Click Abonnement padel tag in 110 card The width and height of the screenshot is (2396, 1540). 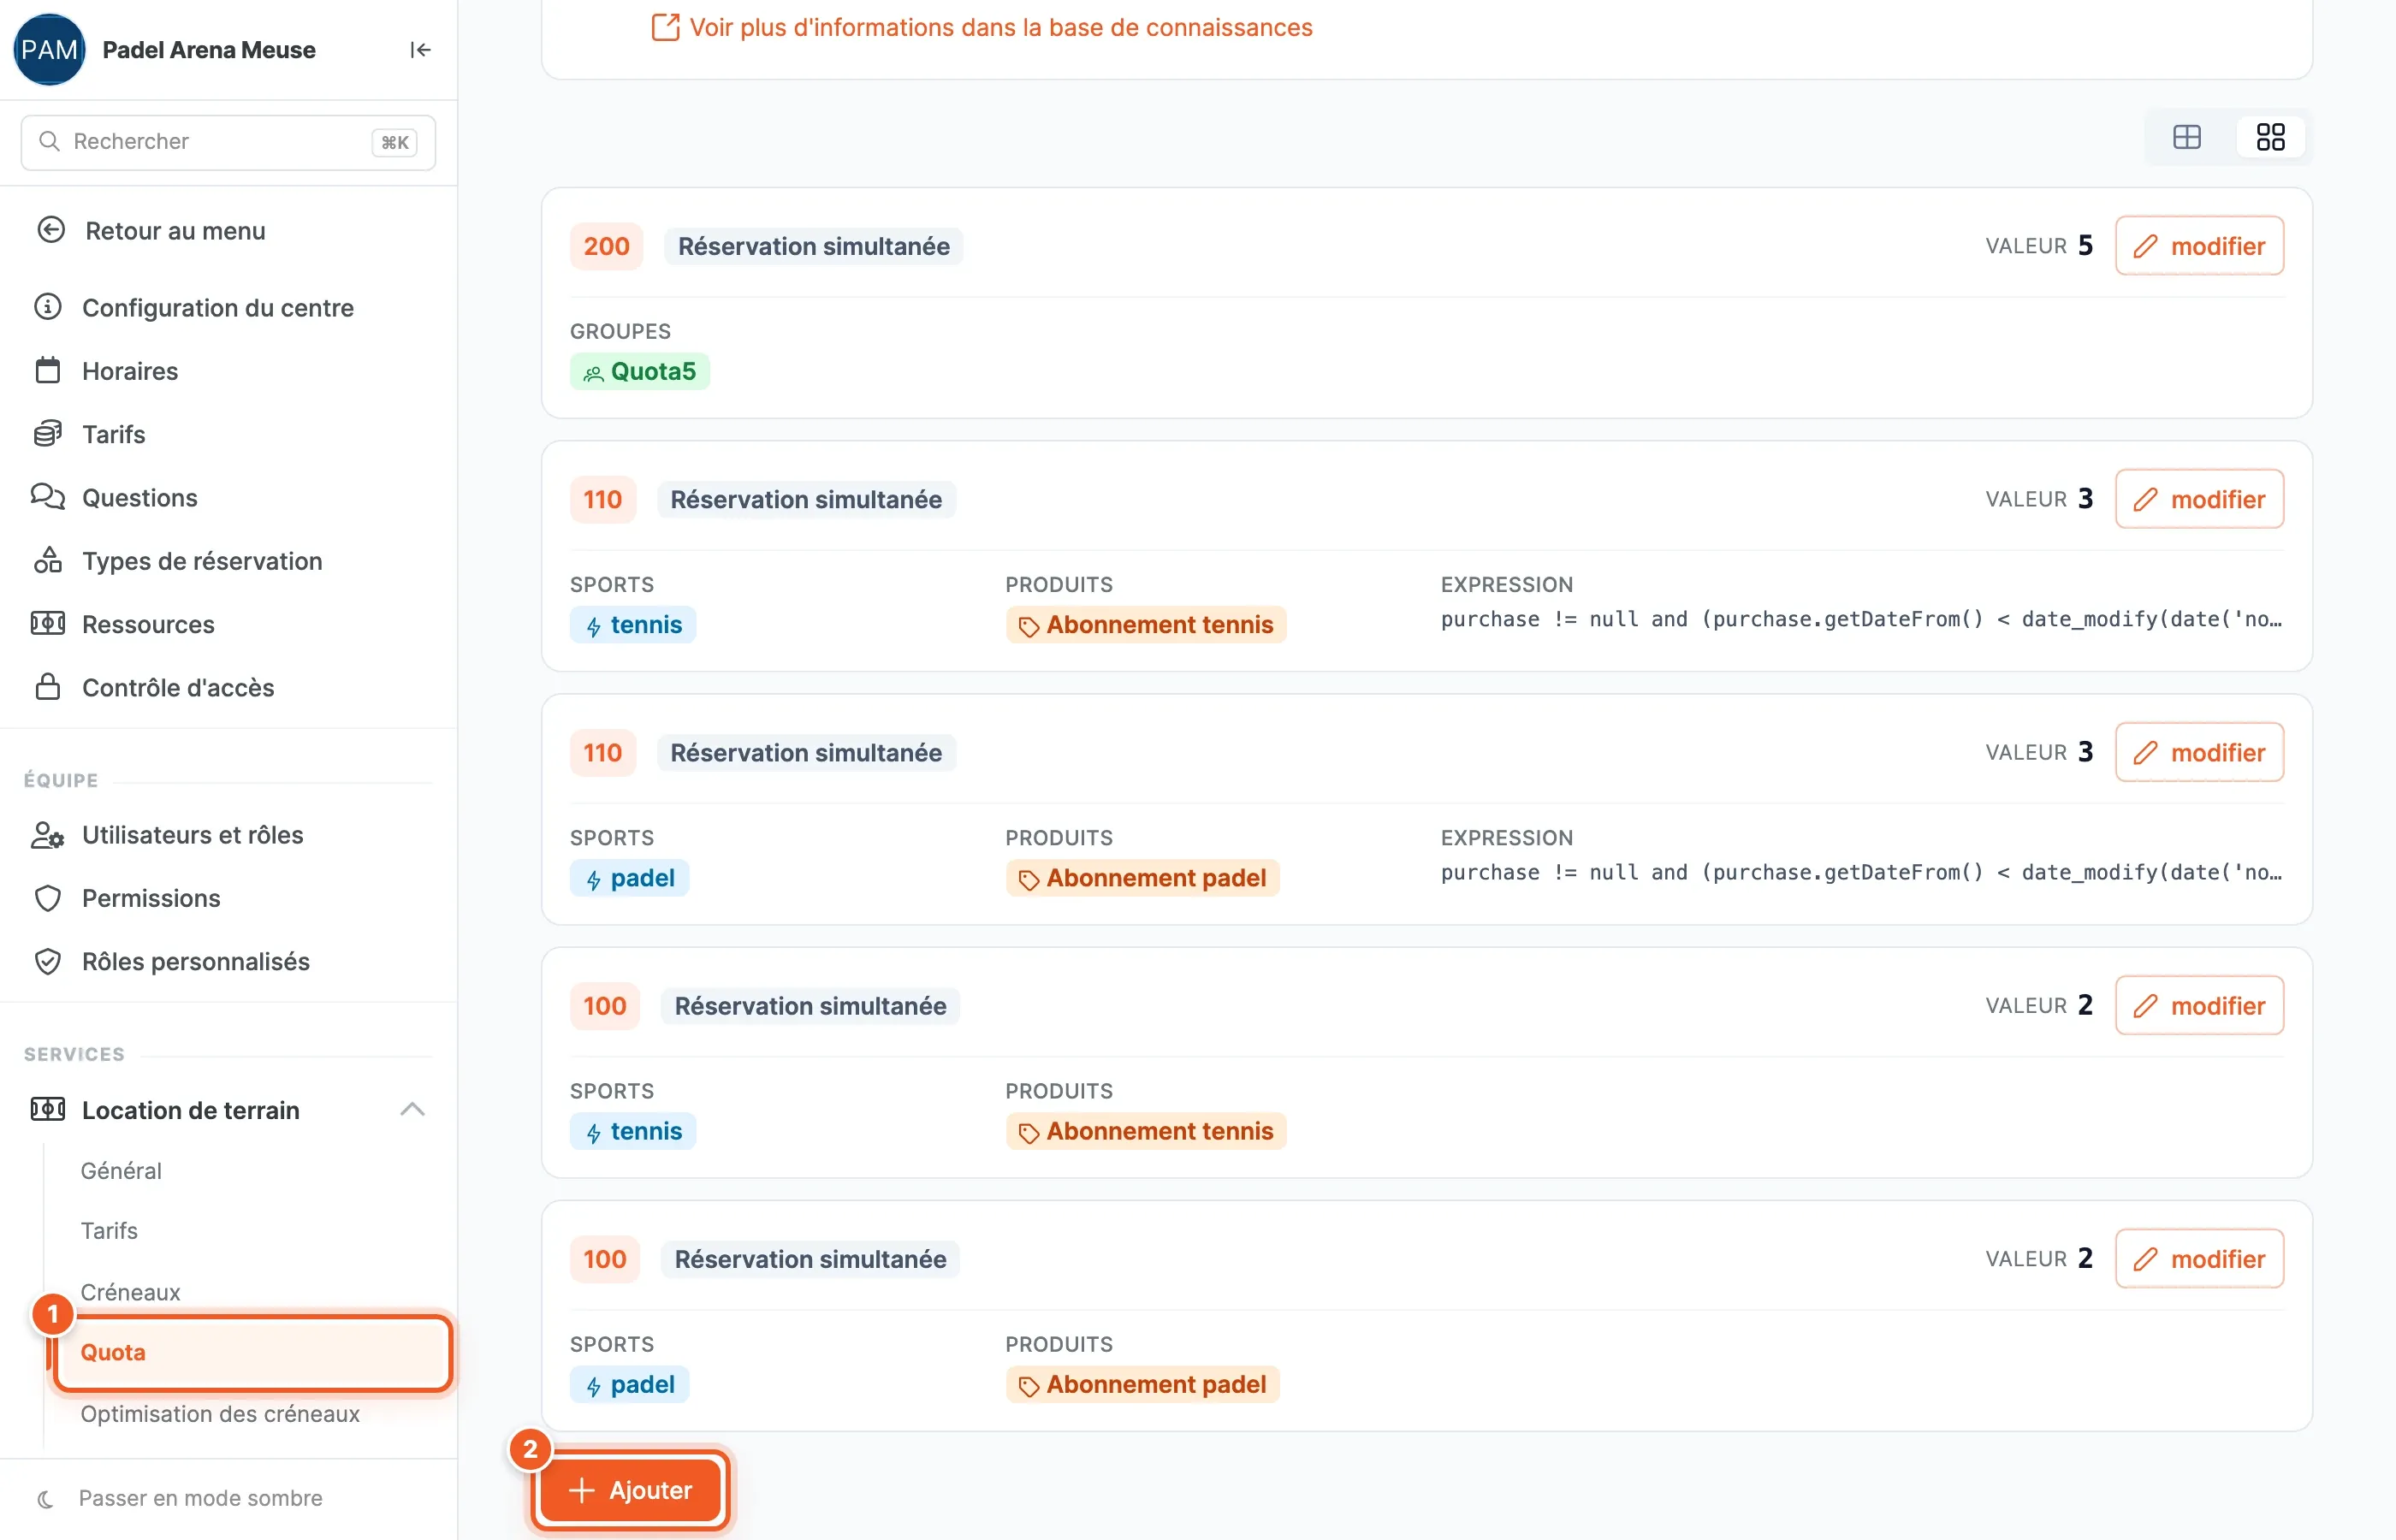point(1142,878)
